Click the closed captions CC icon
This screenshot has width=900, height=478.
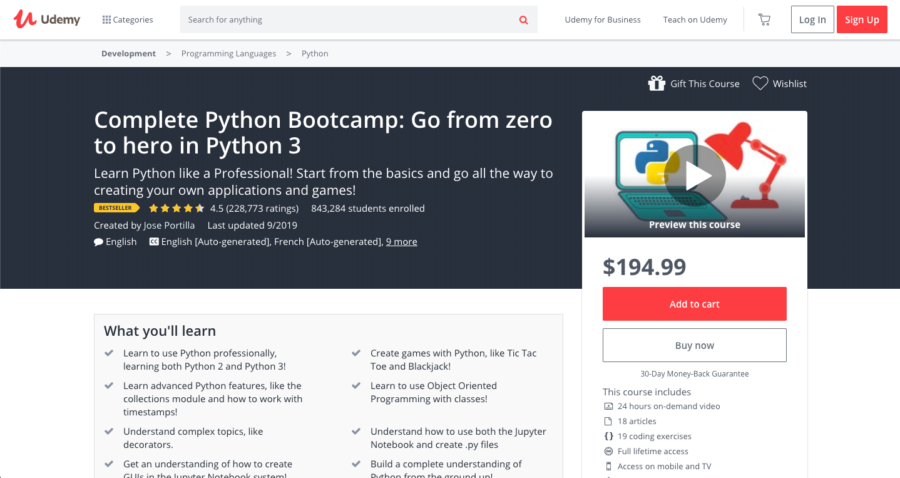click(x=154, y=242)
